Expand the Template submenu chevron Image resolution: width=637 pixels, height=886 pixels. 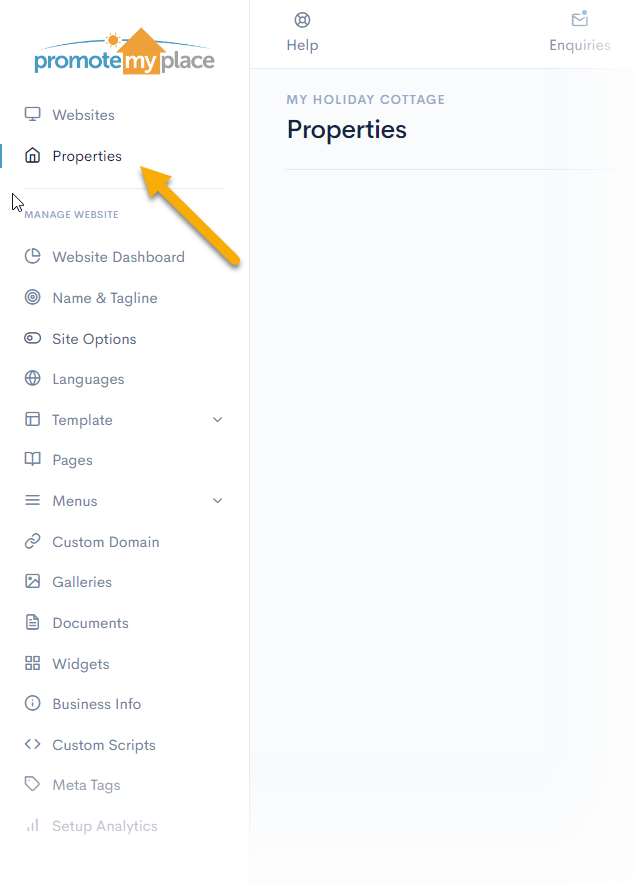tap(218, 420)
